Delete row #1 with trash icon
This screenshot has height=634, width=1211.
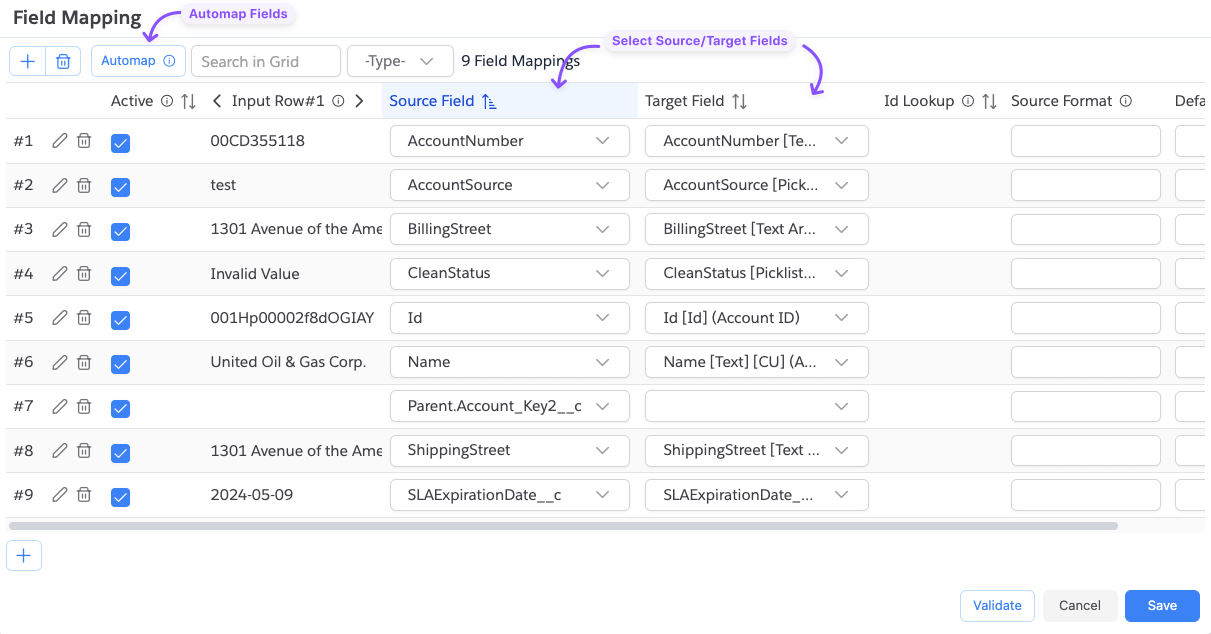click(x=84, y=141)
